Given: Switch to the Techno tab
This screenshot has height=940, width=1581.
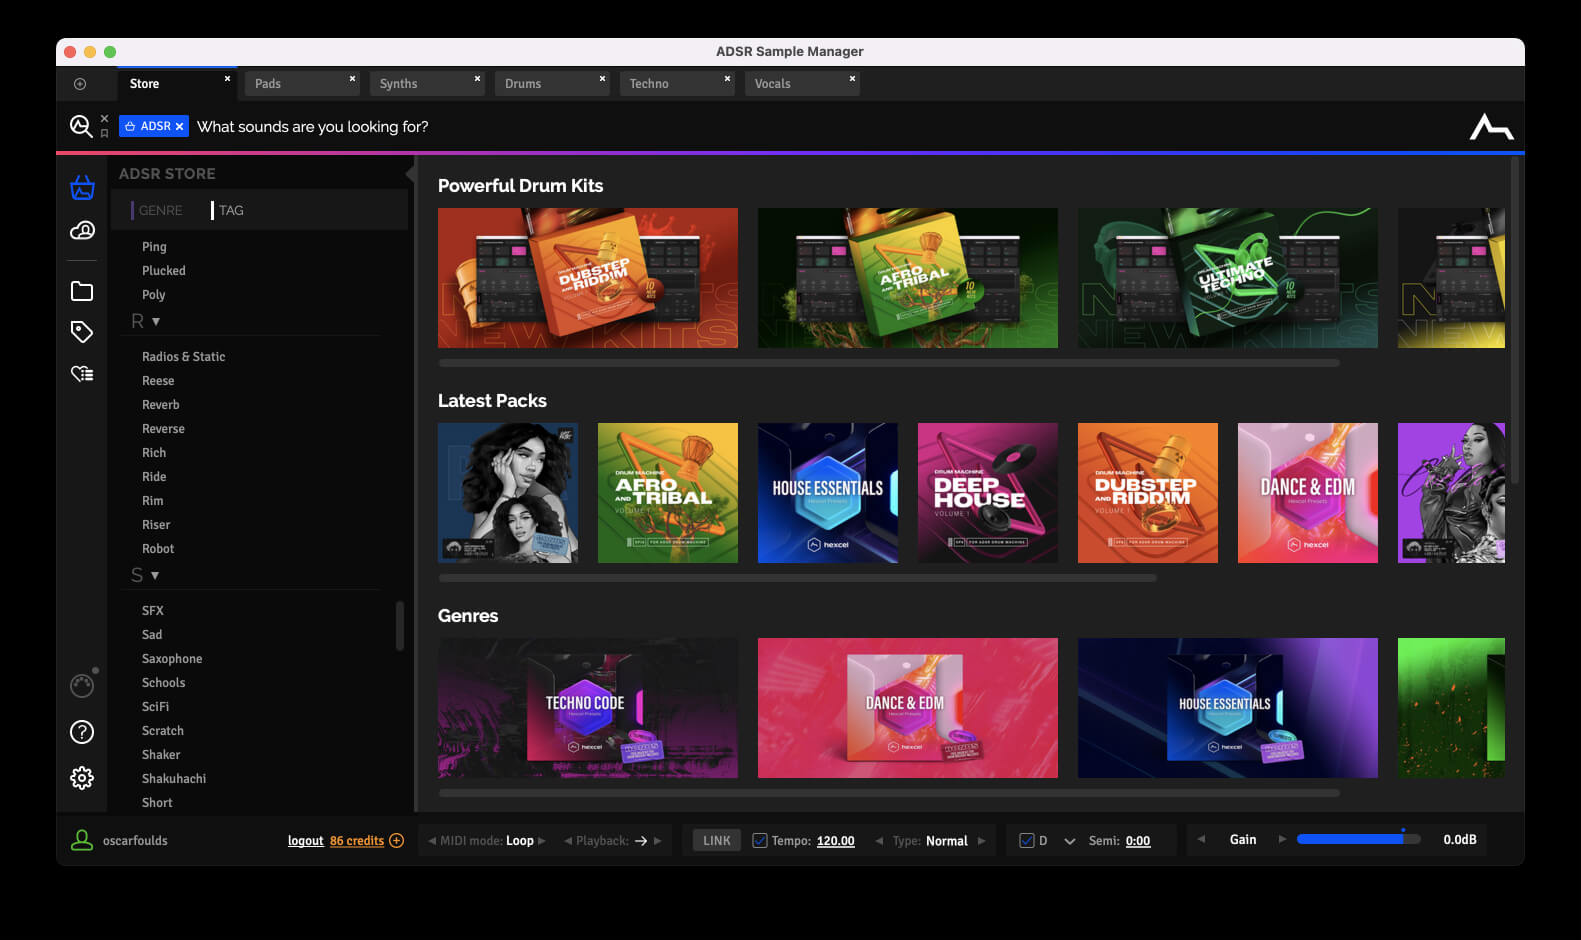Looking at the screenshot, I should [677, 83].
